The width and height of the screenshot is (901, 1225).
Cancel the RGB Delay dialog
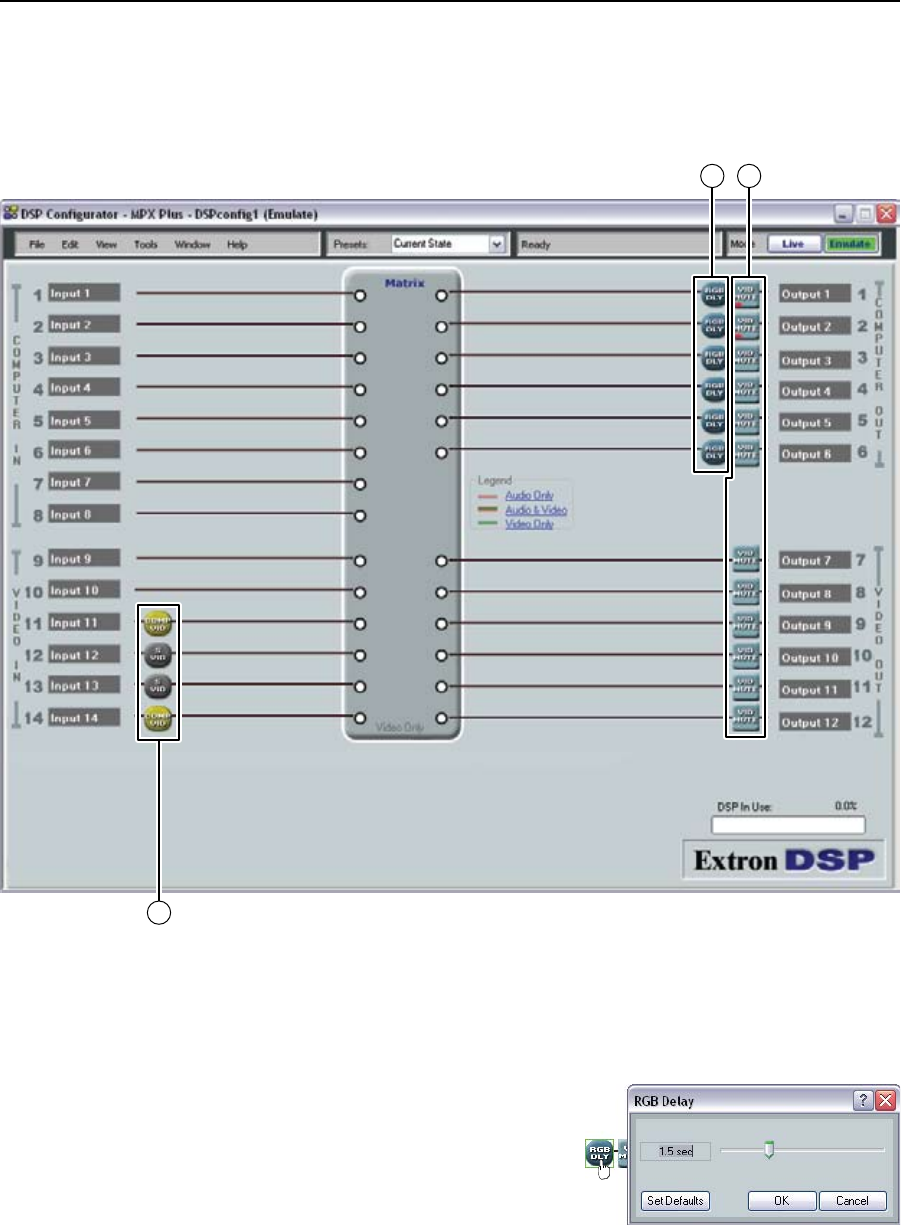[852, 1201]
